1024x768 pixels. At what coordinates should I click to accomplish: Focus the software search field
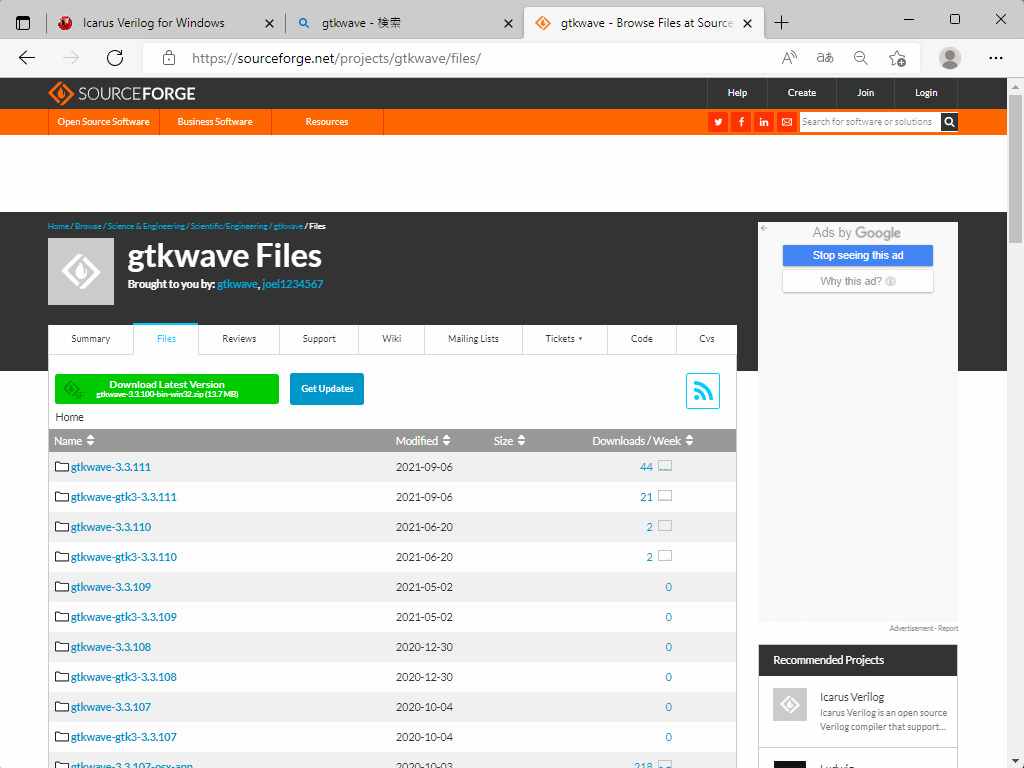tap(870, 122)
